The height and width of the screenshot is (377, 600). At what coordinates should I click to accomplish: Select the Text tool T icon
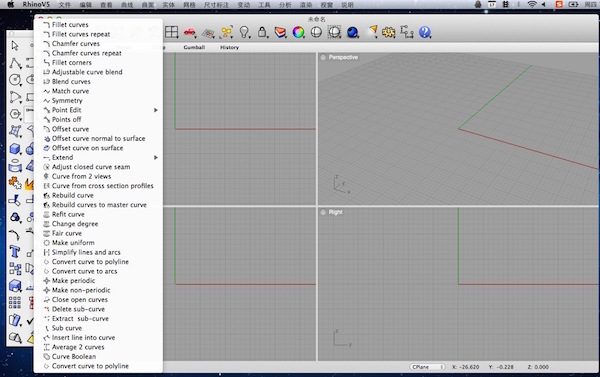pyautogui.click(x=15, y=252)
